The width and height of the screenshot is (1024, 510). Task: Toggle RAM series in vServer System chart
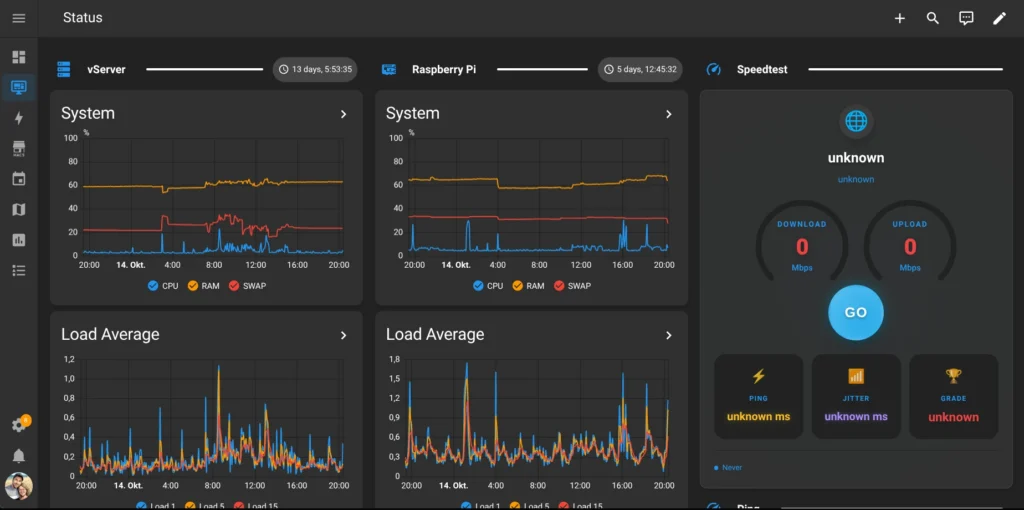coord(203,285)
